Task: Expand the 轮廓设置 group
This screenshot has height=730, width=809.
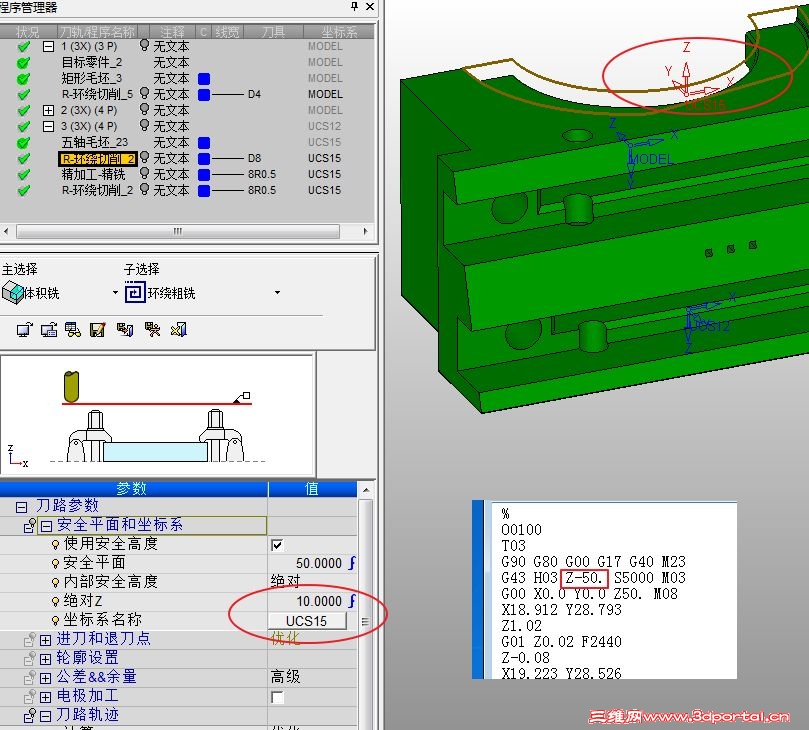Action: point(46,659)
